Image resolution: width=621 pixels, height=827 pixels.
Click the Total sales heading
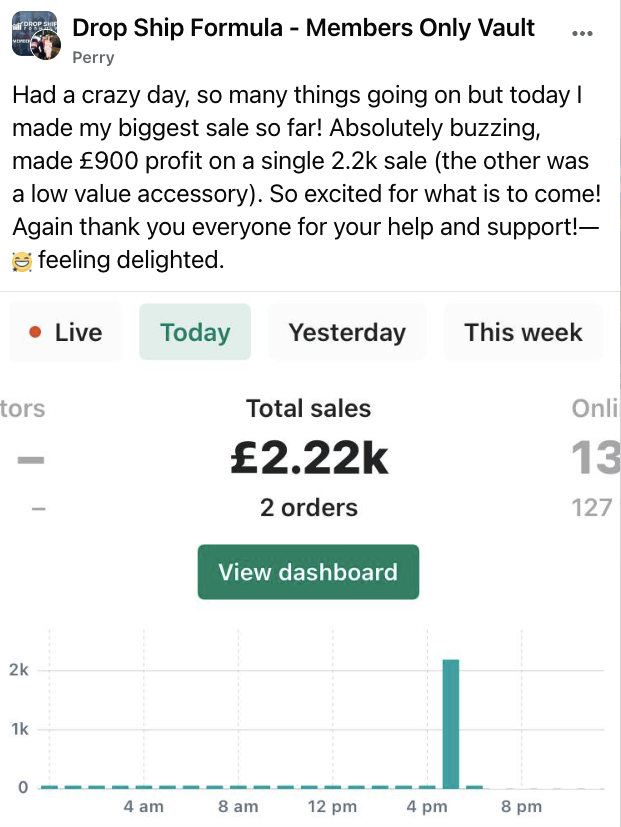click(309, 408)
